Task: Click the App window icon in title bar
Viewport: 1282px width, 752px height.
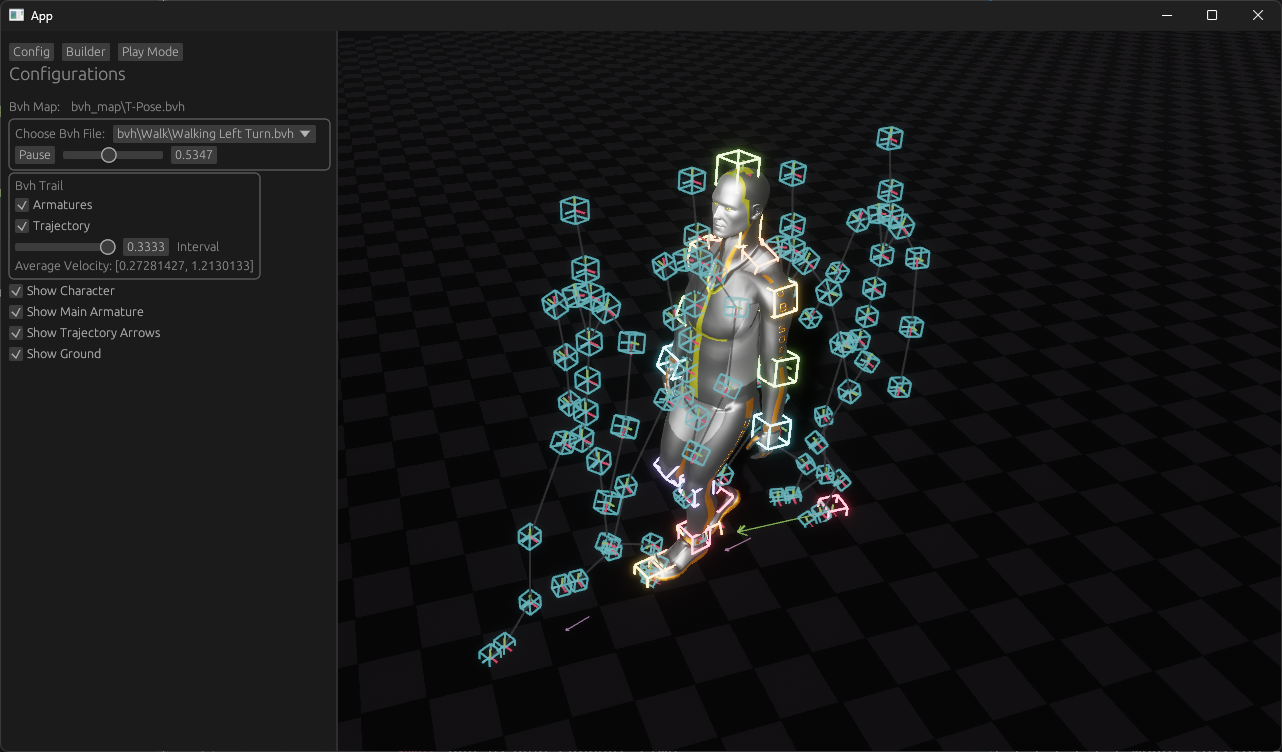Action: tap(16, 15)
